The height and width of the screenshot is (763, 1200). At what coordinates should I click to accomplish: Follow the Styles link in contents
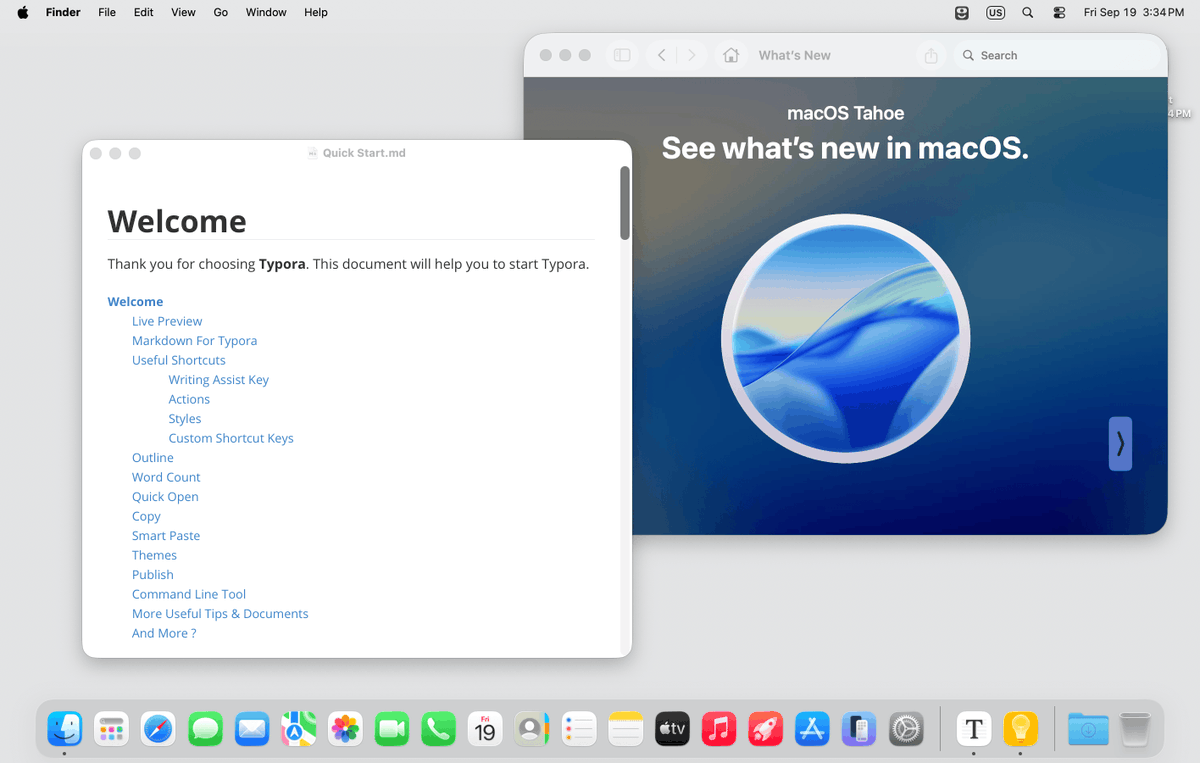click(x=185, y=419)
